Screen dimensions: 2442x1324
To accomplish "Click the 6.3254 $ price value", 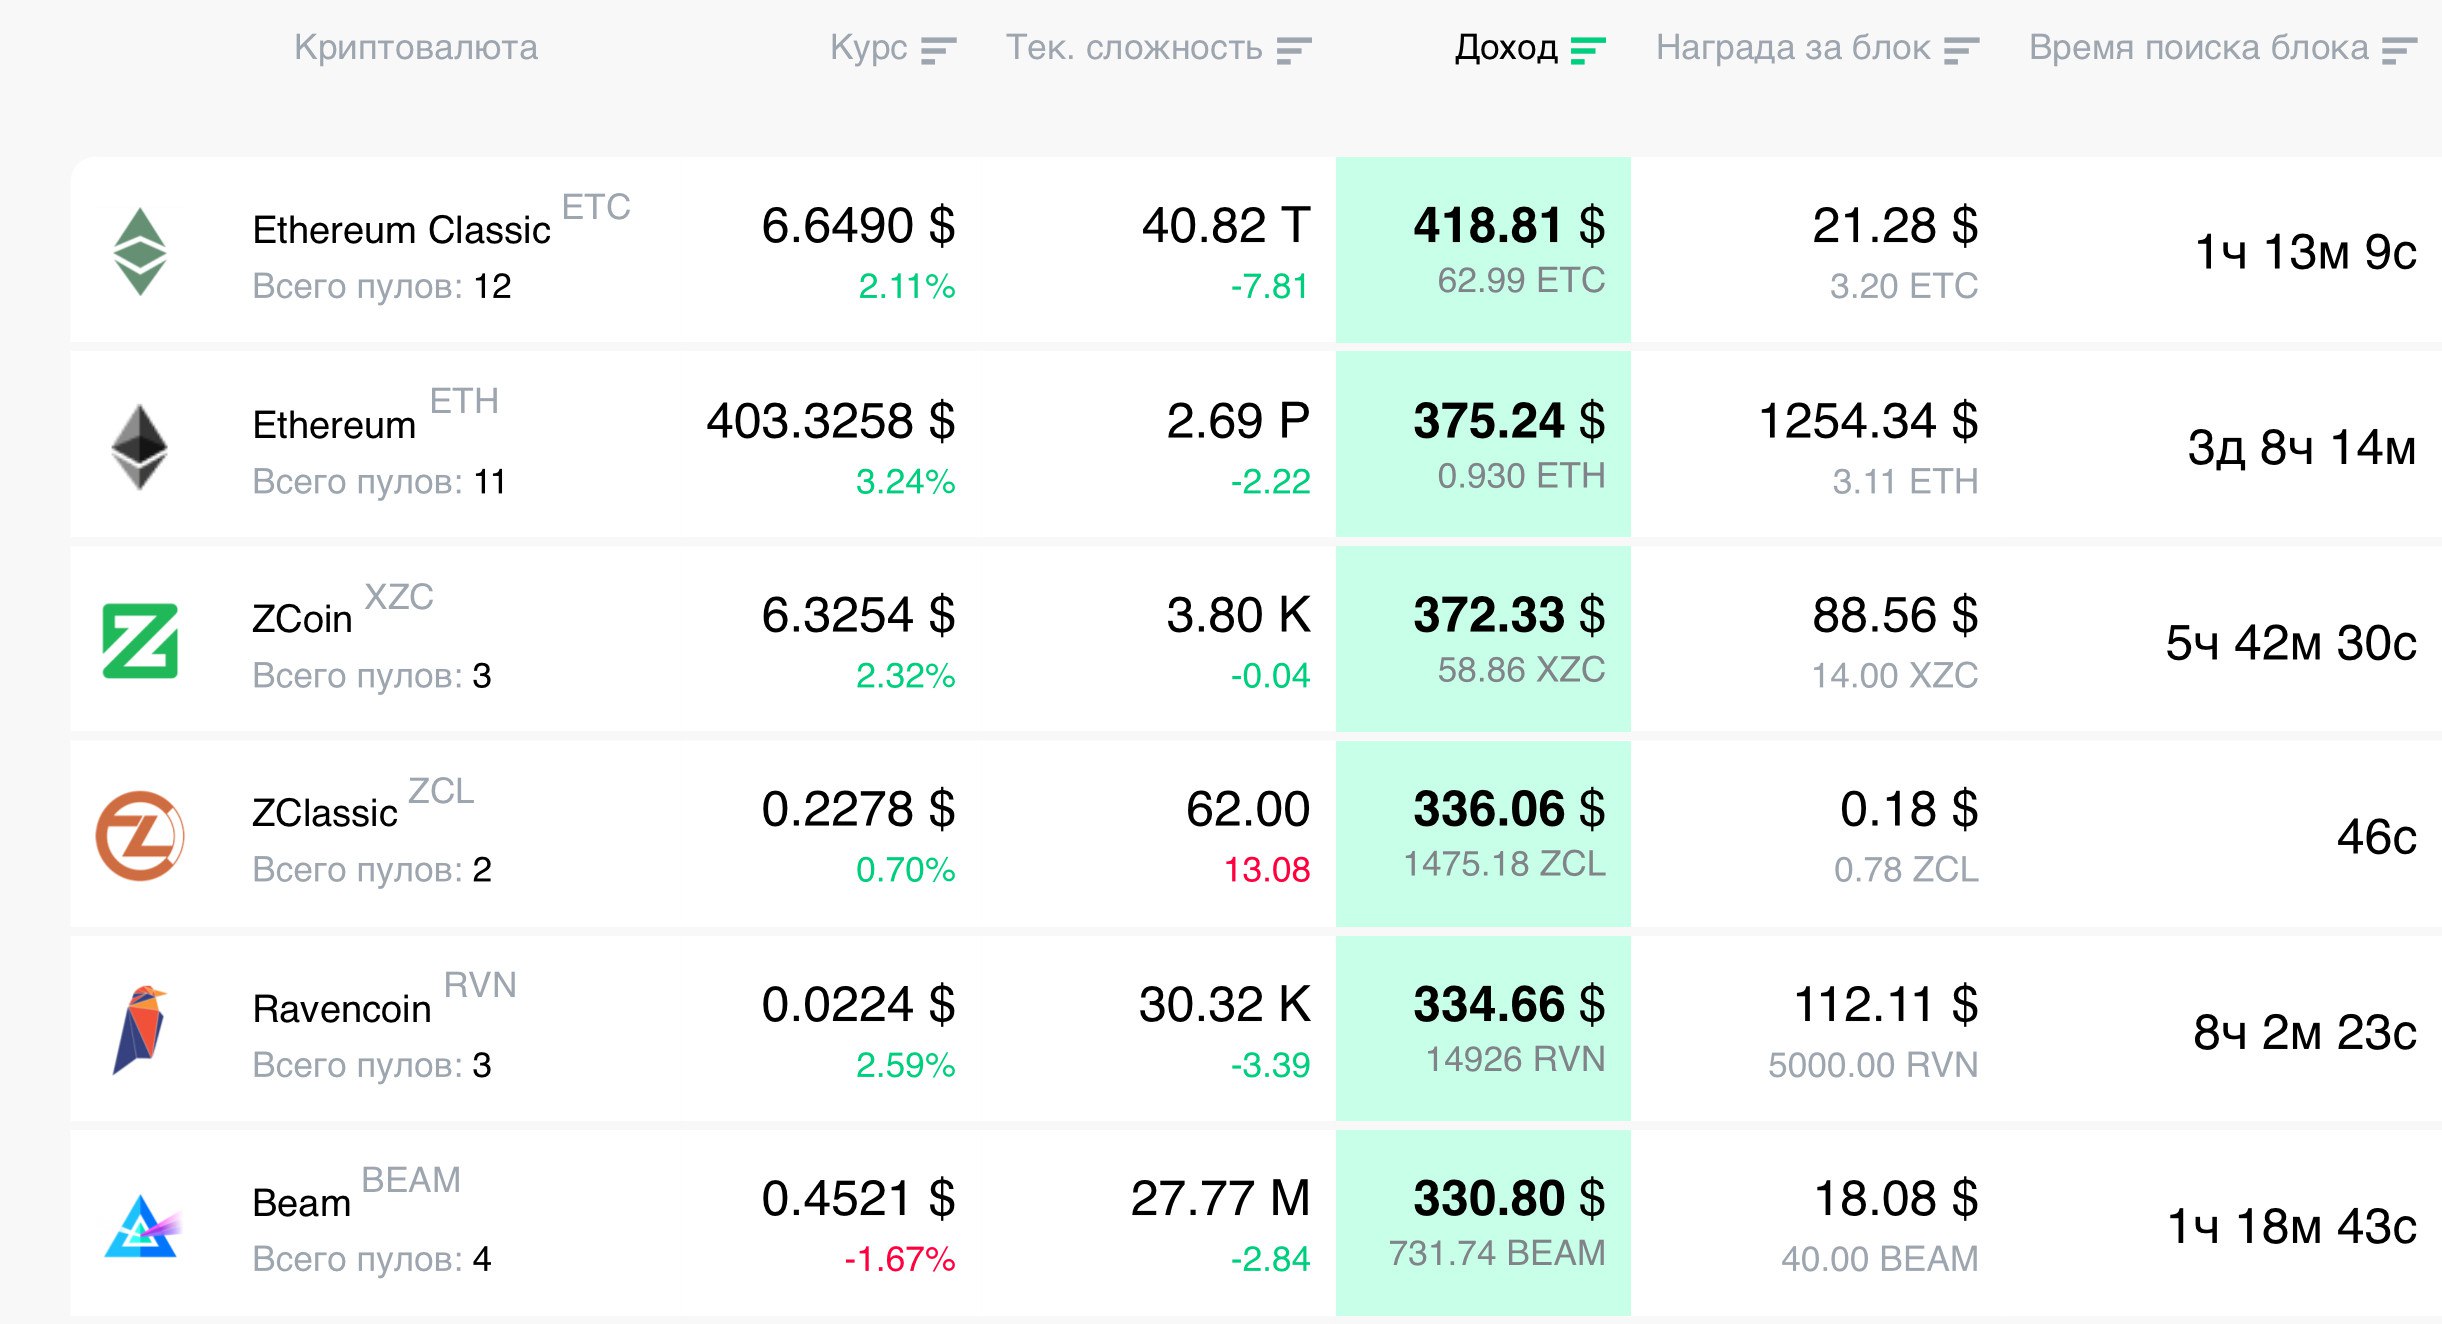I will coord(858,615).
